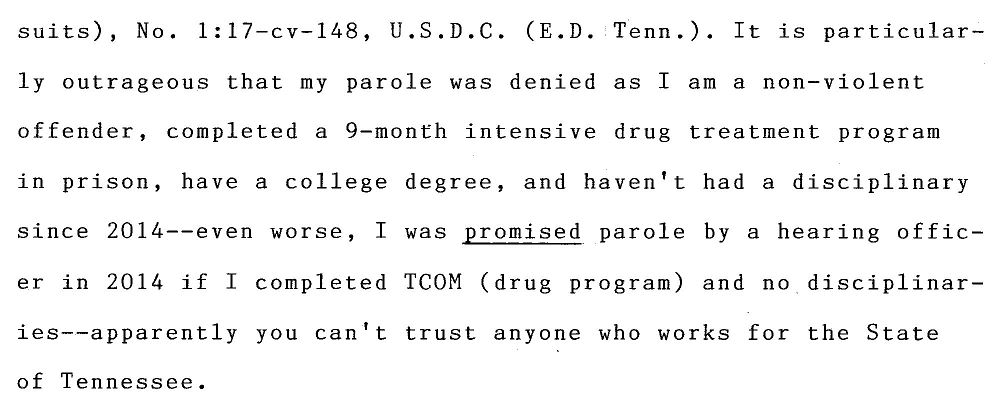1006x419 pixels.
Task: Click the underlined word "promised"
Action: (x=522, y=234)
